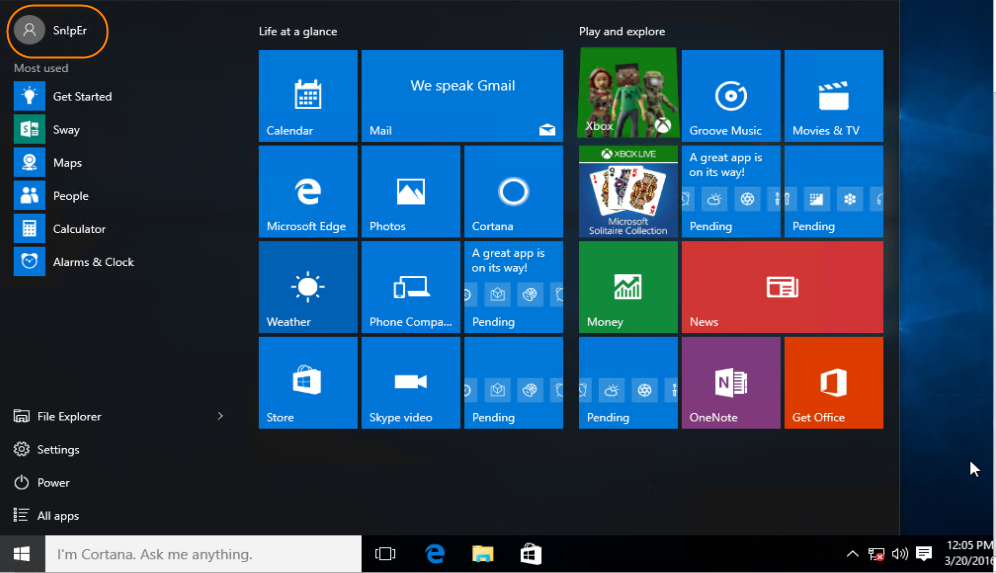This screenshot has width=996, height=573.
Task: Launch Microsoft Edge from the Start tile
Action: click(x=308, y=192)
